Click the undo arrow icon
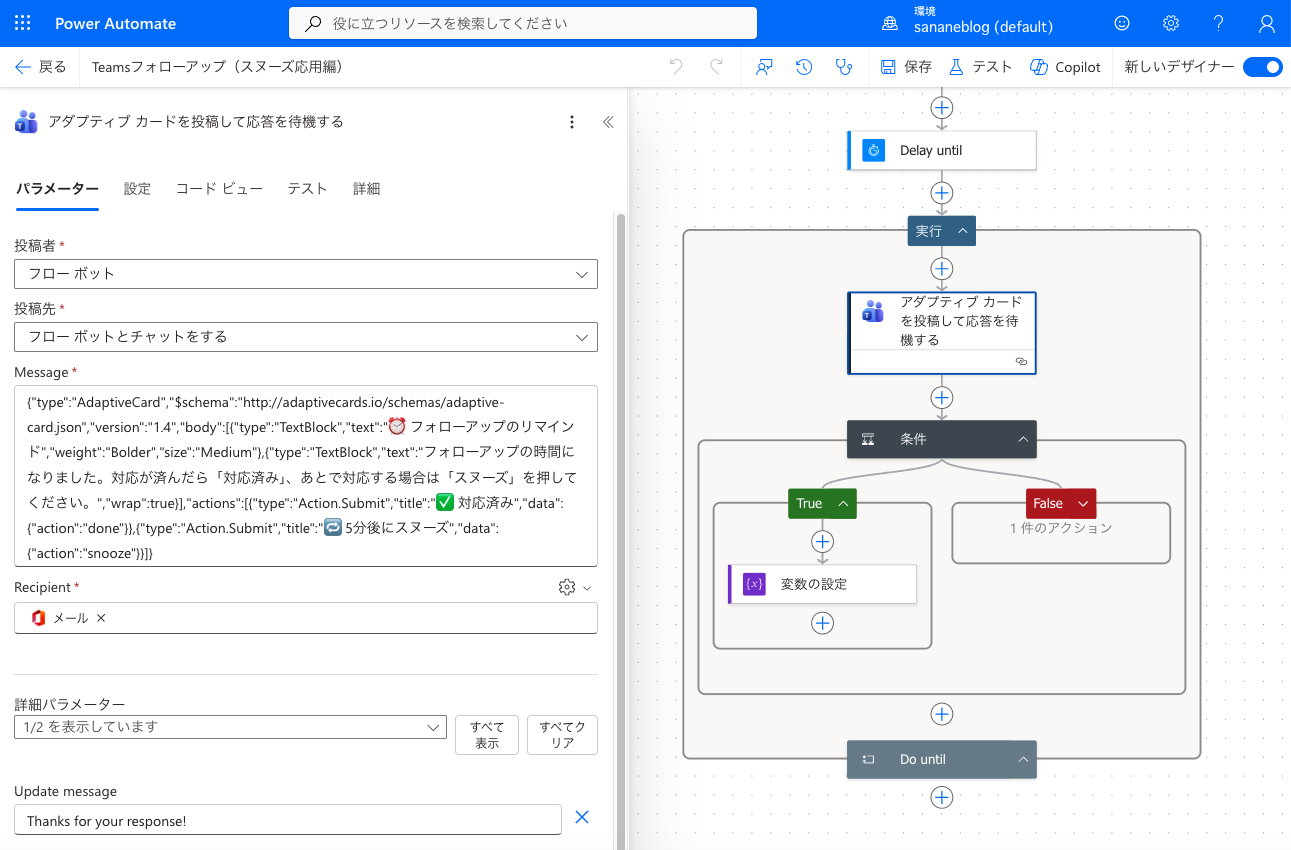The width and height of the screenshot is (1291, 850). [x=677, y=67]
